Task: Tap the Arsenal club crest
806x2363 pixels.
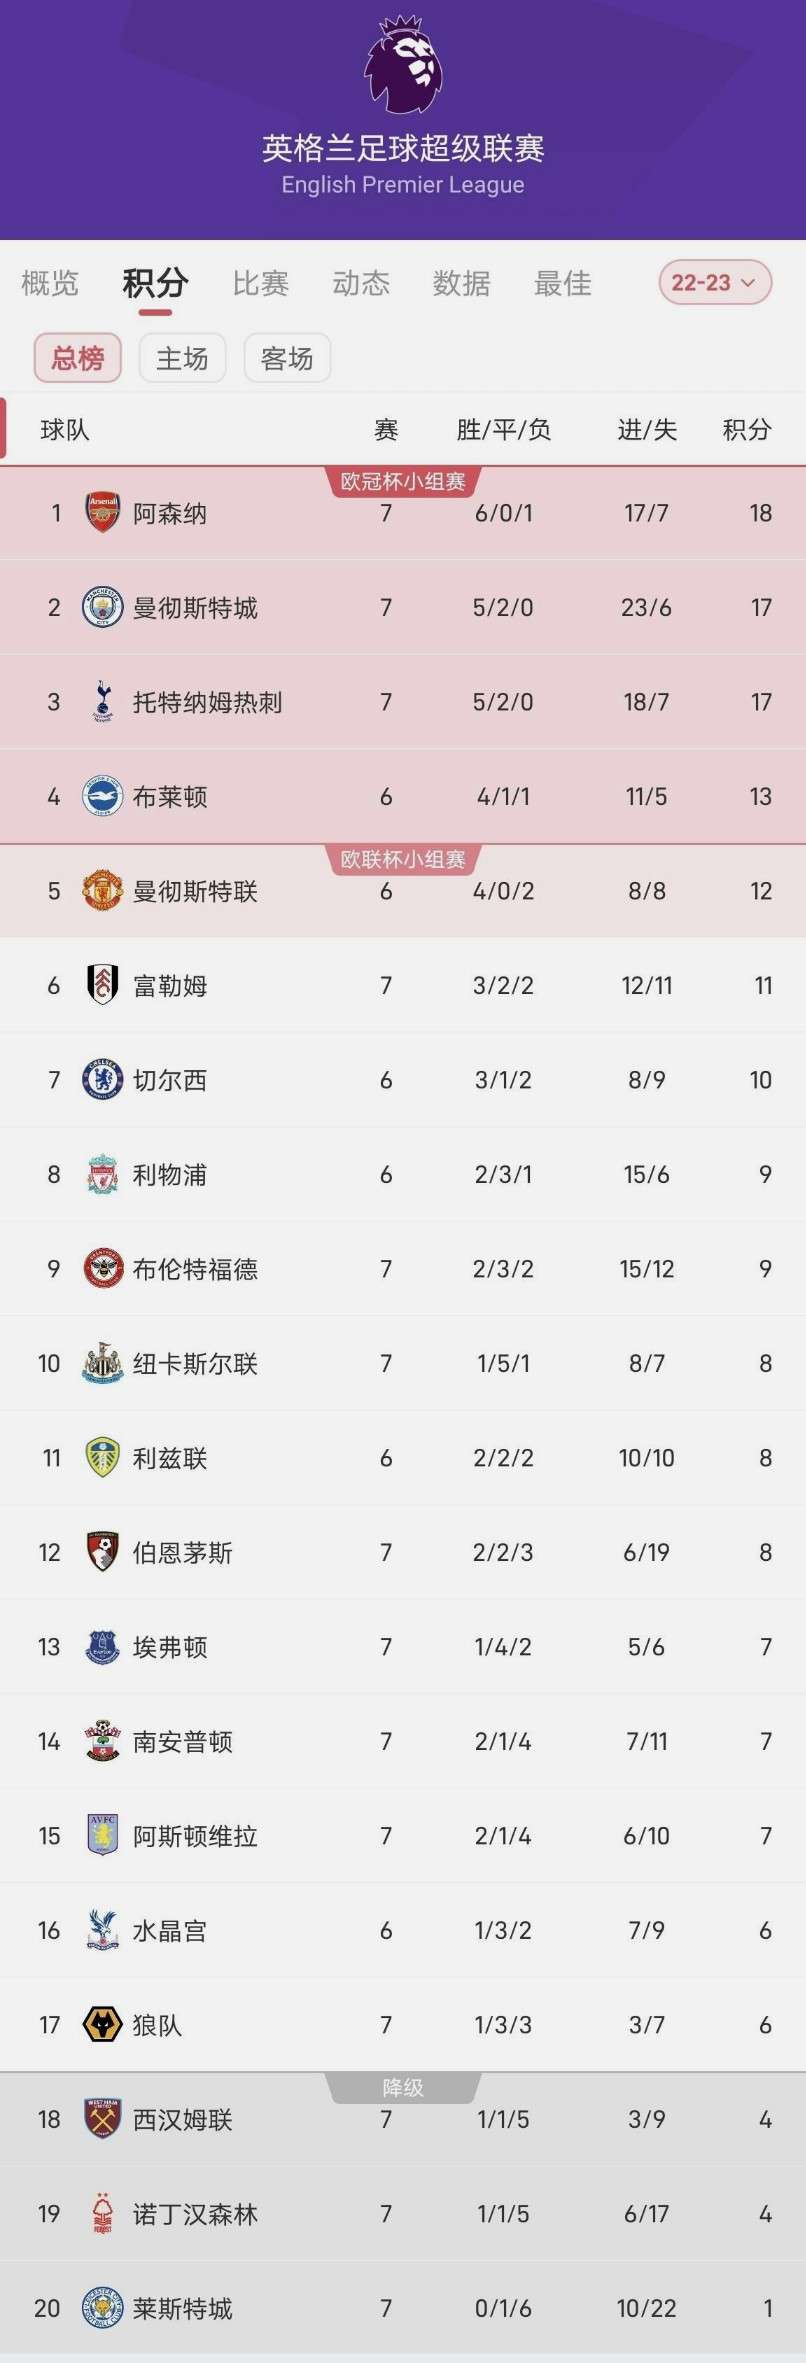Action: (102, 513)
